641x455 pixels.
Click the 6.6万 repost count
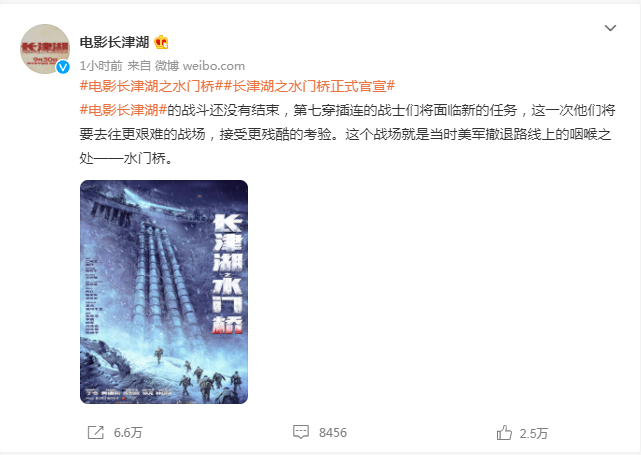pyautogui.click(x=128, y=433)
